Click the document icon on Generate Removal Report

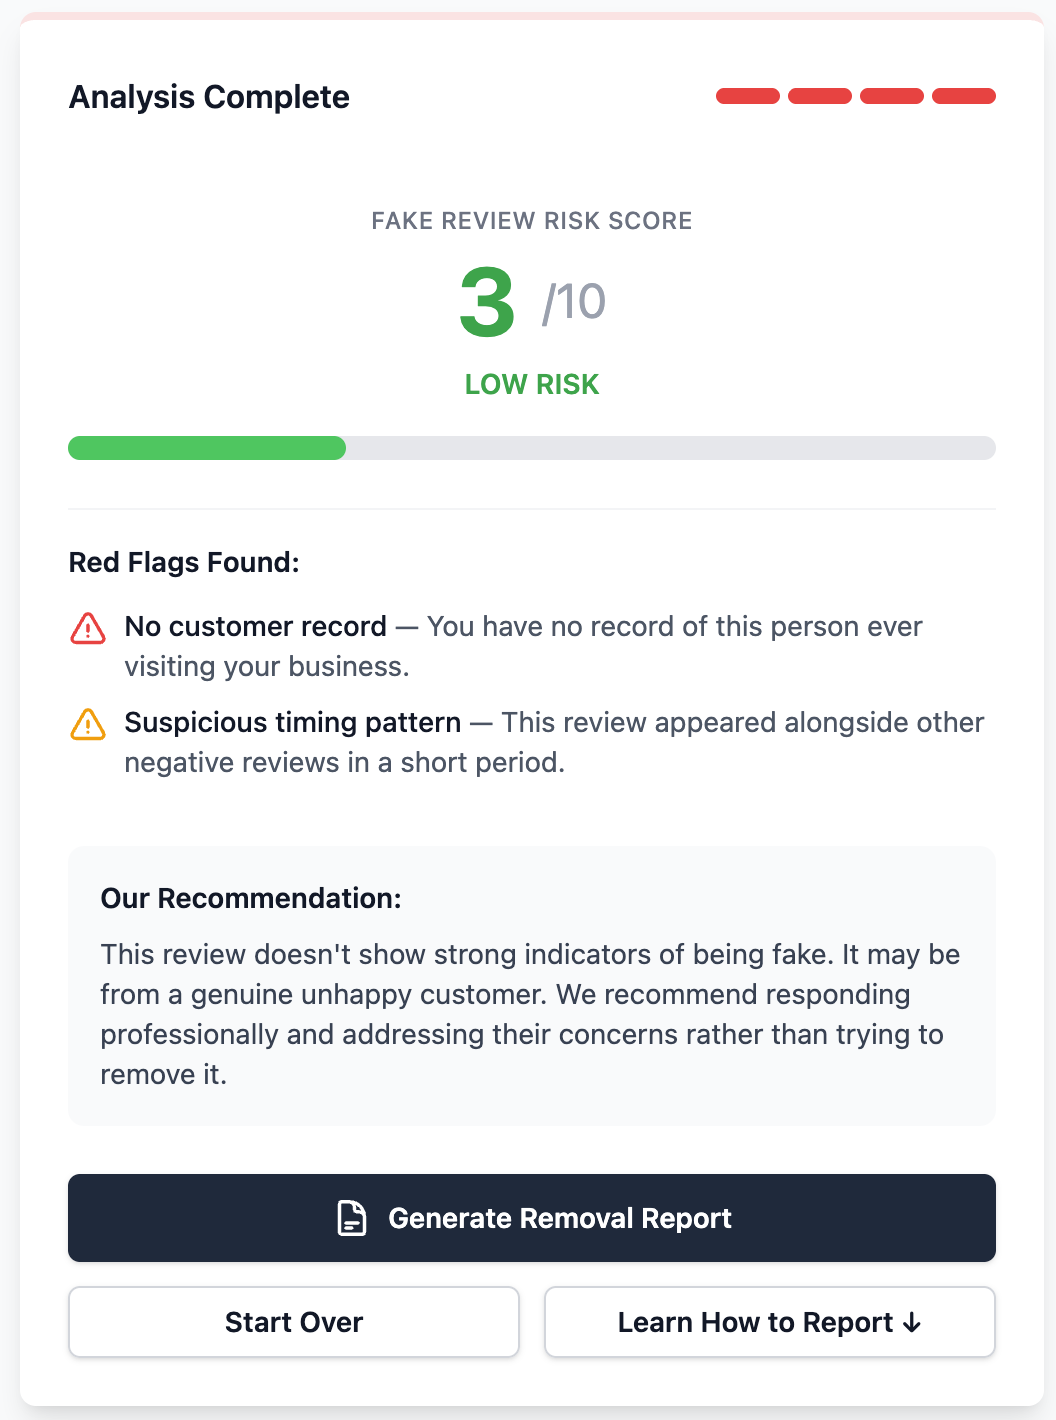coord(351,1218)
